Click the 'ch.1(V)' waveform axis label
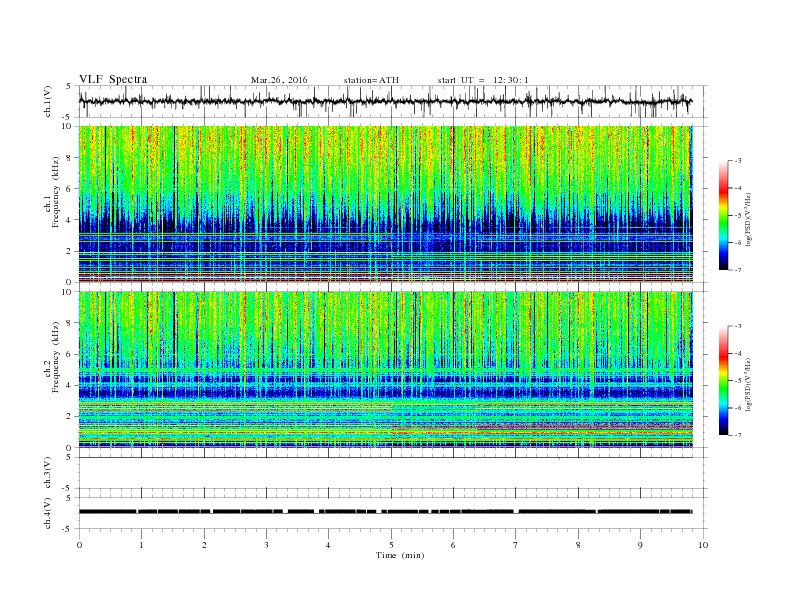Viewport: 792px width, 612px height. pyautogui.click(x=48, y=101)
